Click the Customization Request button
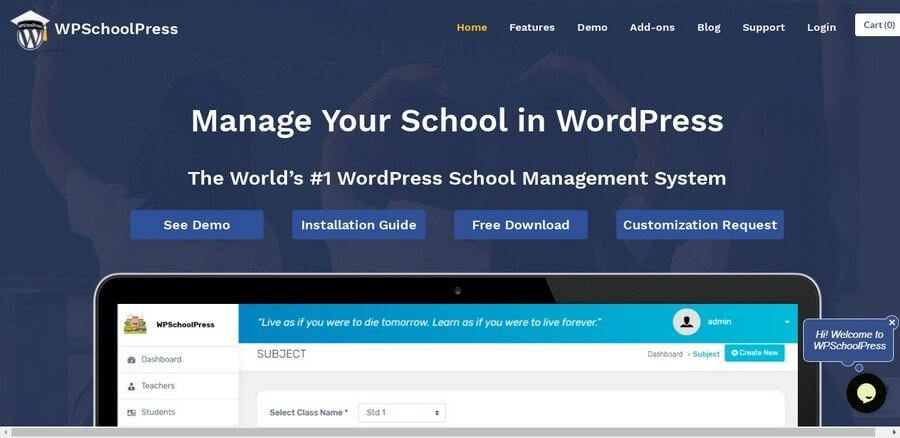 coord(700,225)
